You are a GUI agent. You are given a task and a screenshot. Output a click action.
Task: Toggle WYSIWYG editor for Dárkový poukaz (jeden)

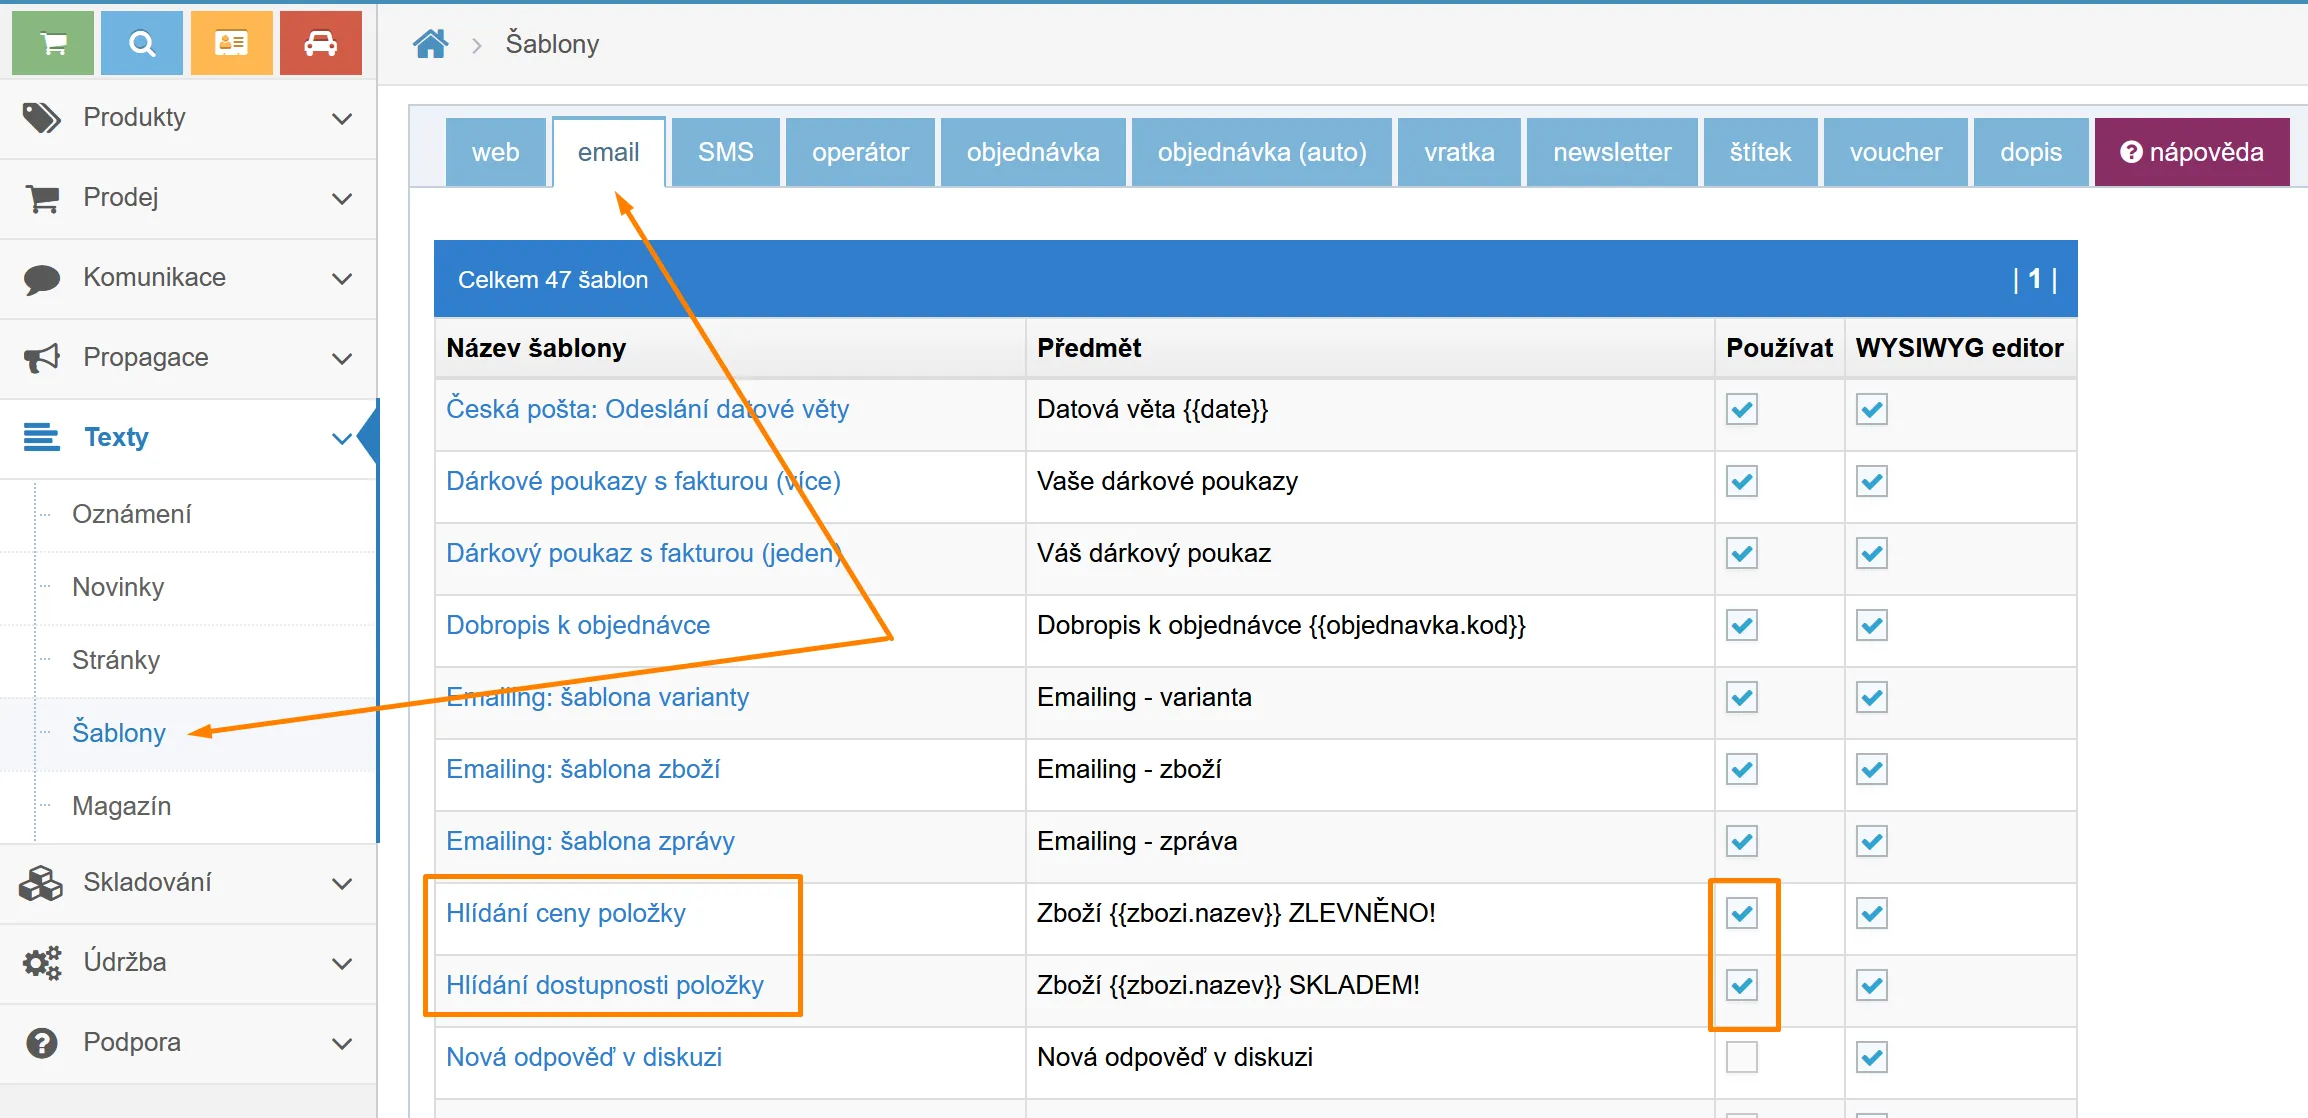pos(1872,553)
